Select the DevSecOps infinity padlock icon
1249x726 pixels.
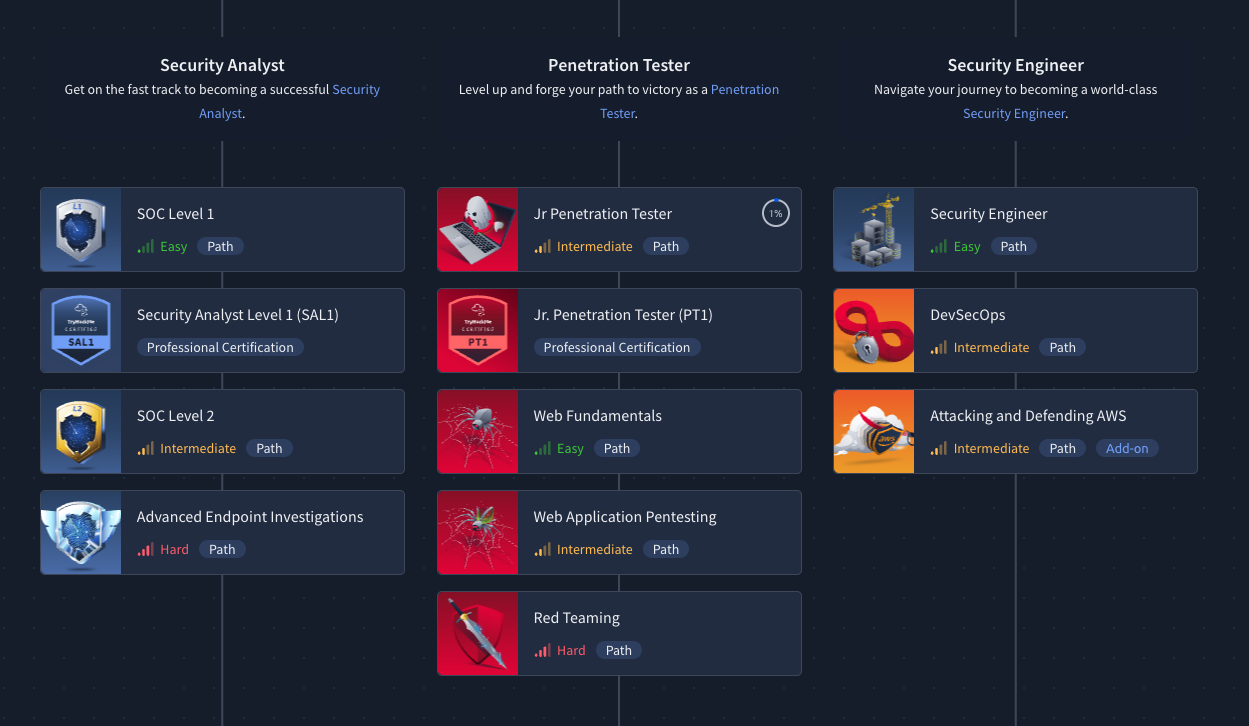coord(874,331)
